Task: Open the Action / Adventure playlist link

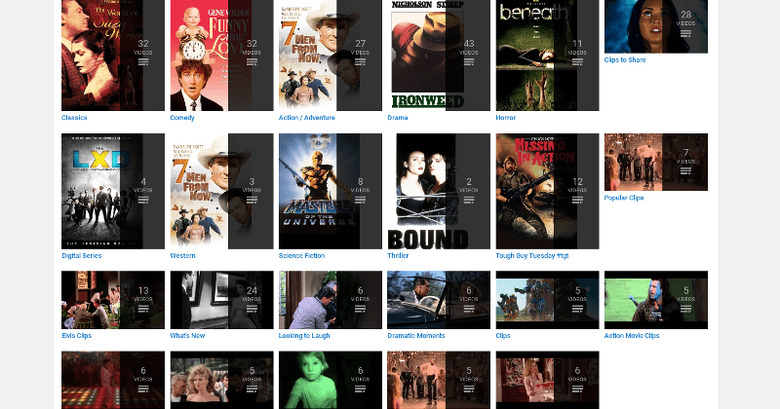Action: (x=307, y=118)
